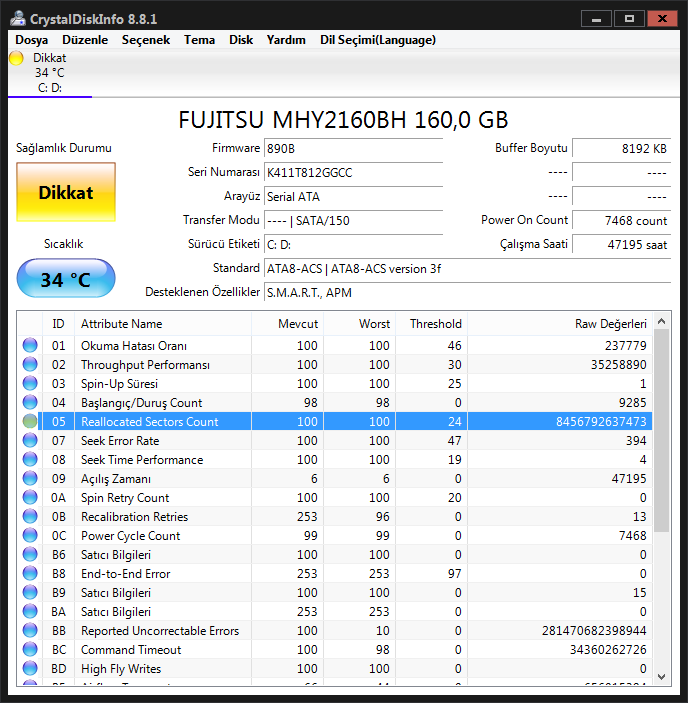Click status orb for Spin-Up Süresi
The height and width of the screenshot is (703, 688).
point(30,383)
